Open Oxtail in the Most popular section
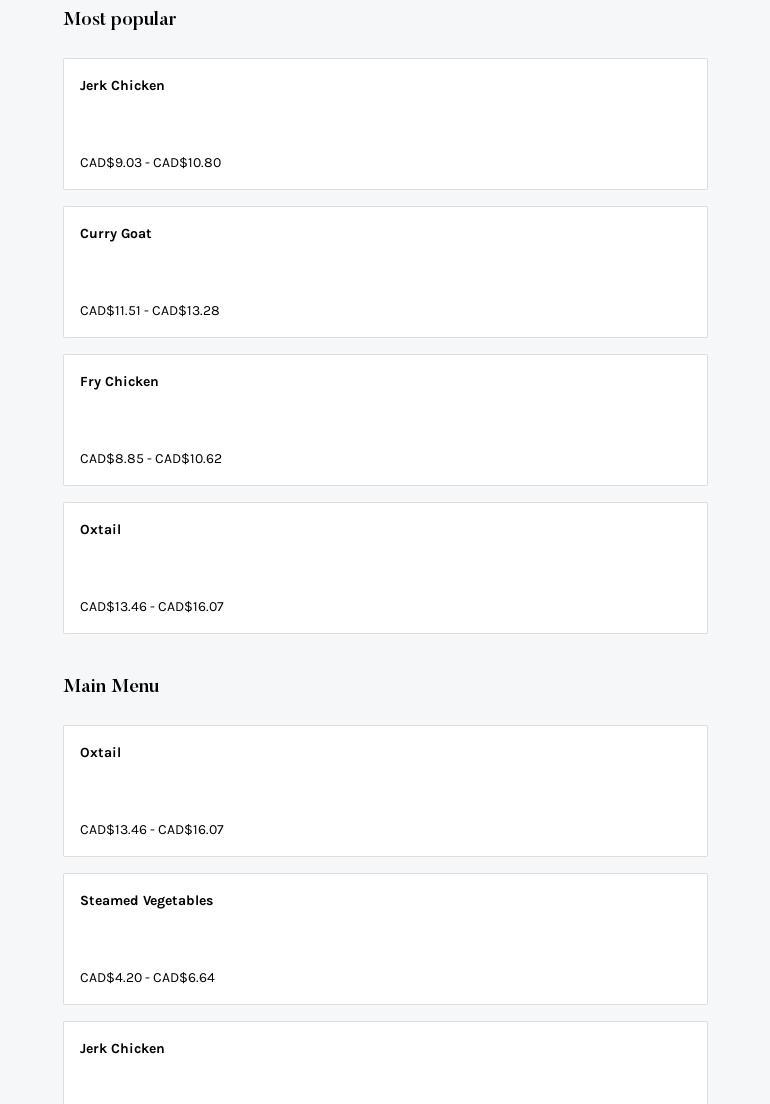This screenshot has width=770, height=1104. (x=100, y=530)
